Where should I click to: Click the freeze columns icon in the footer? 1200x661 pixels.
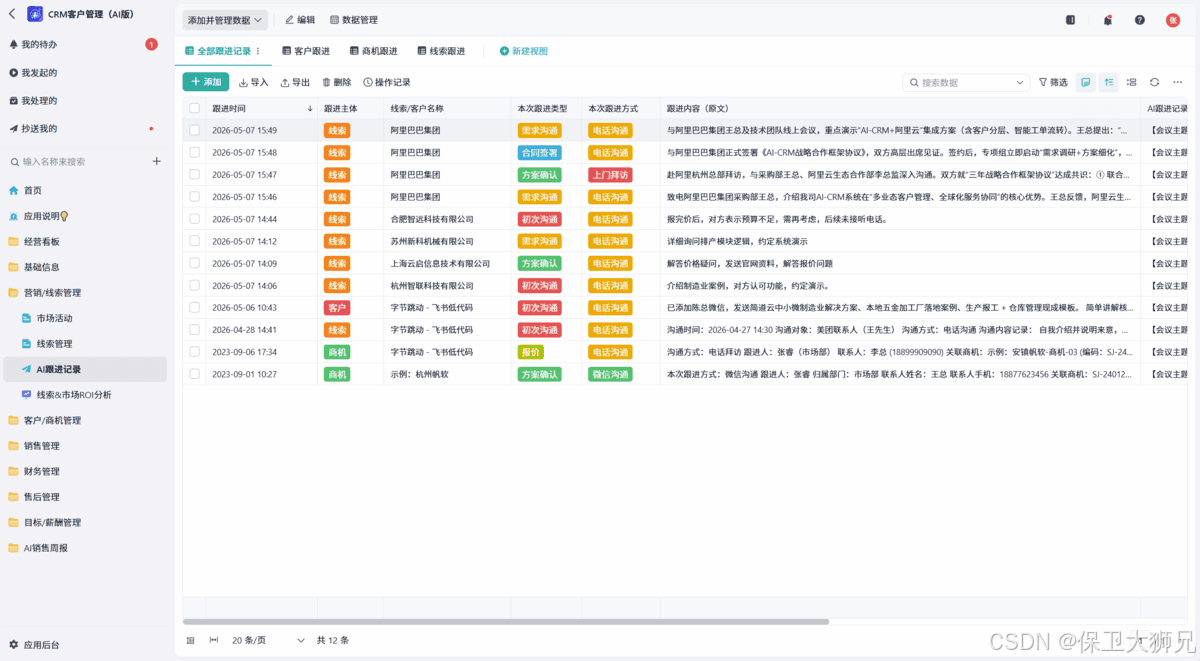coord(191,640)
